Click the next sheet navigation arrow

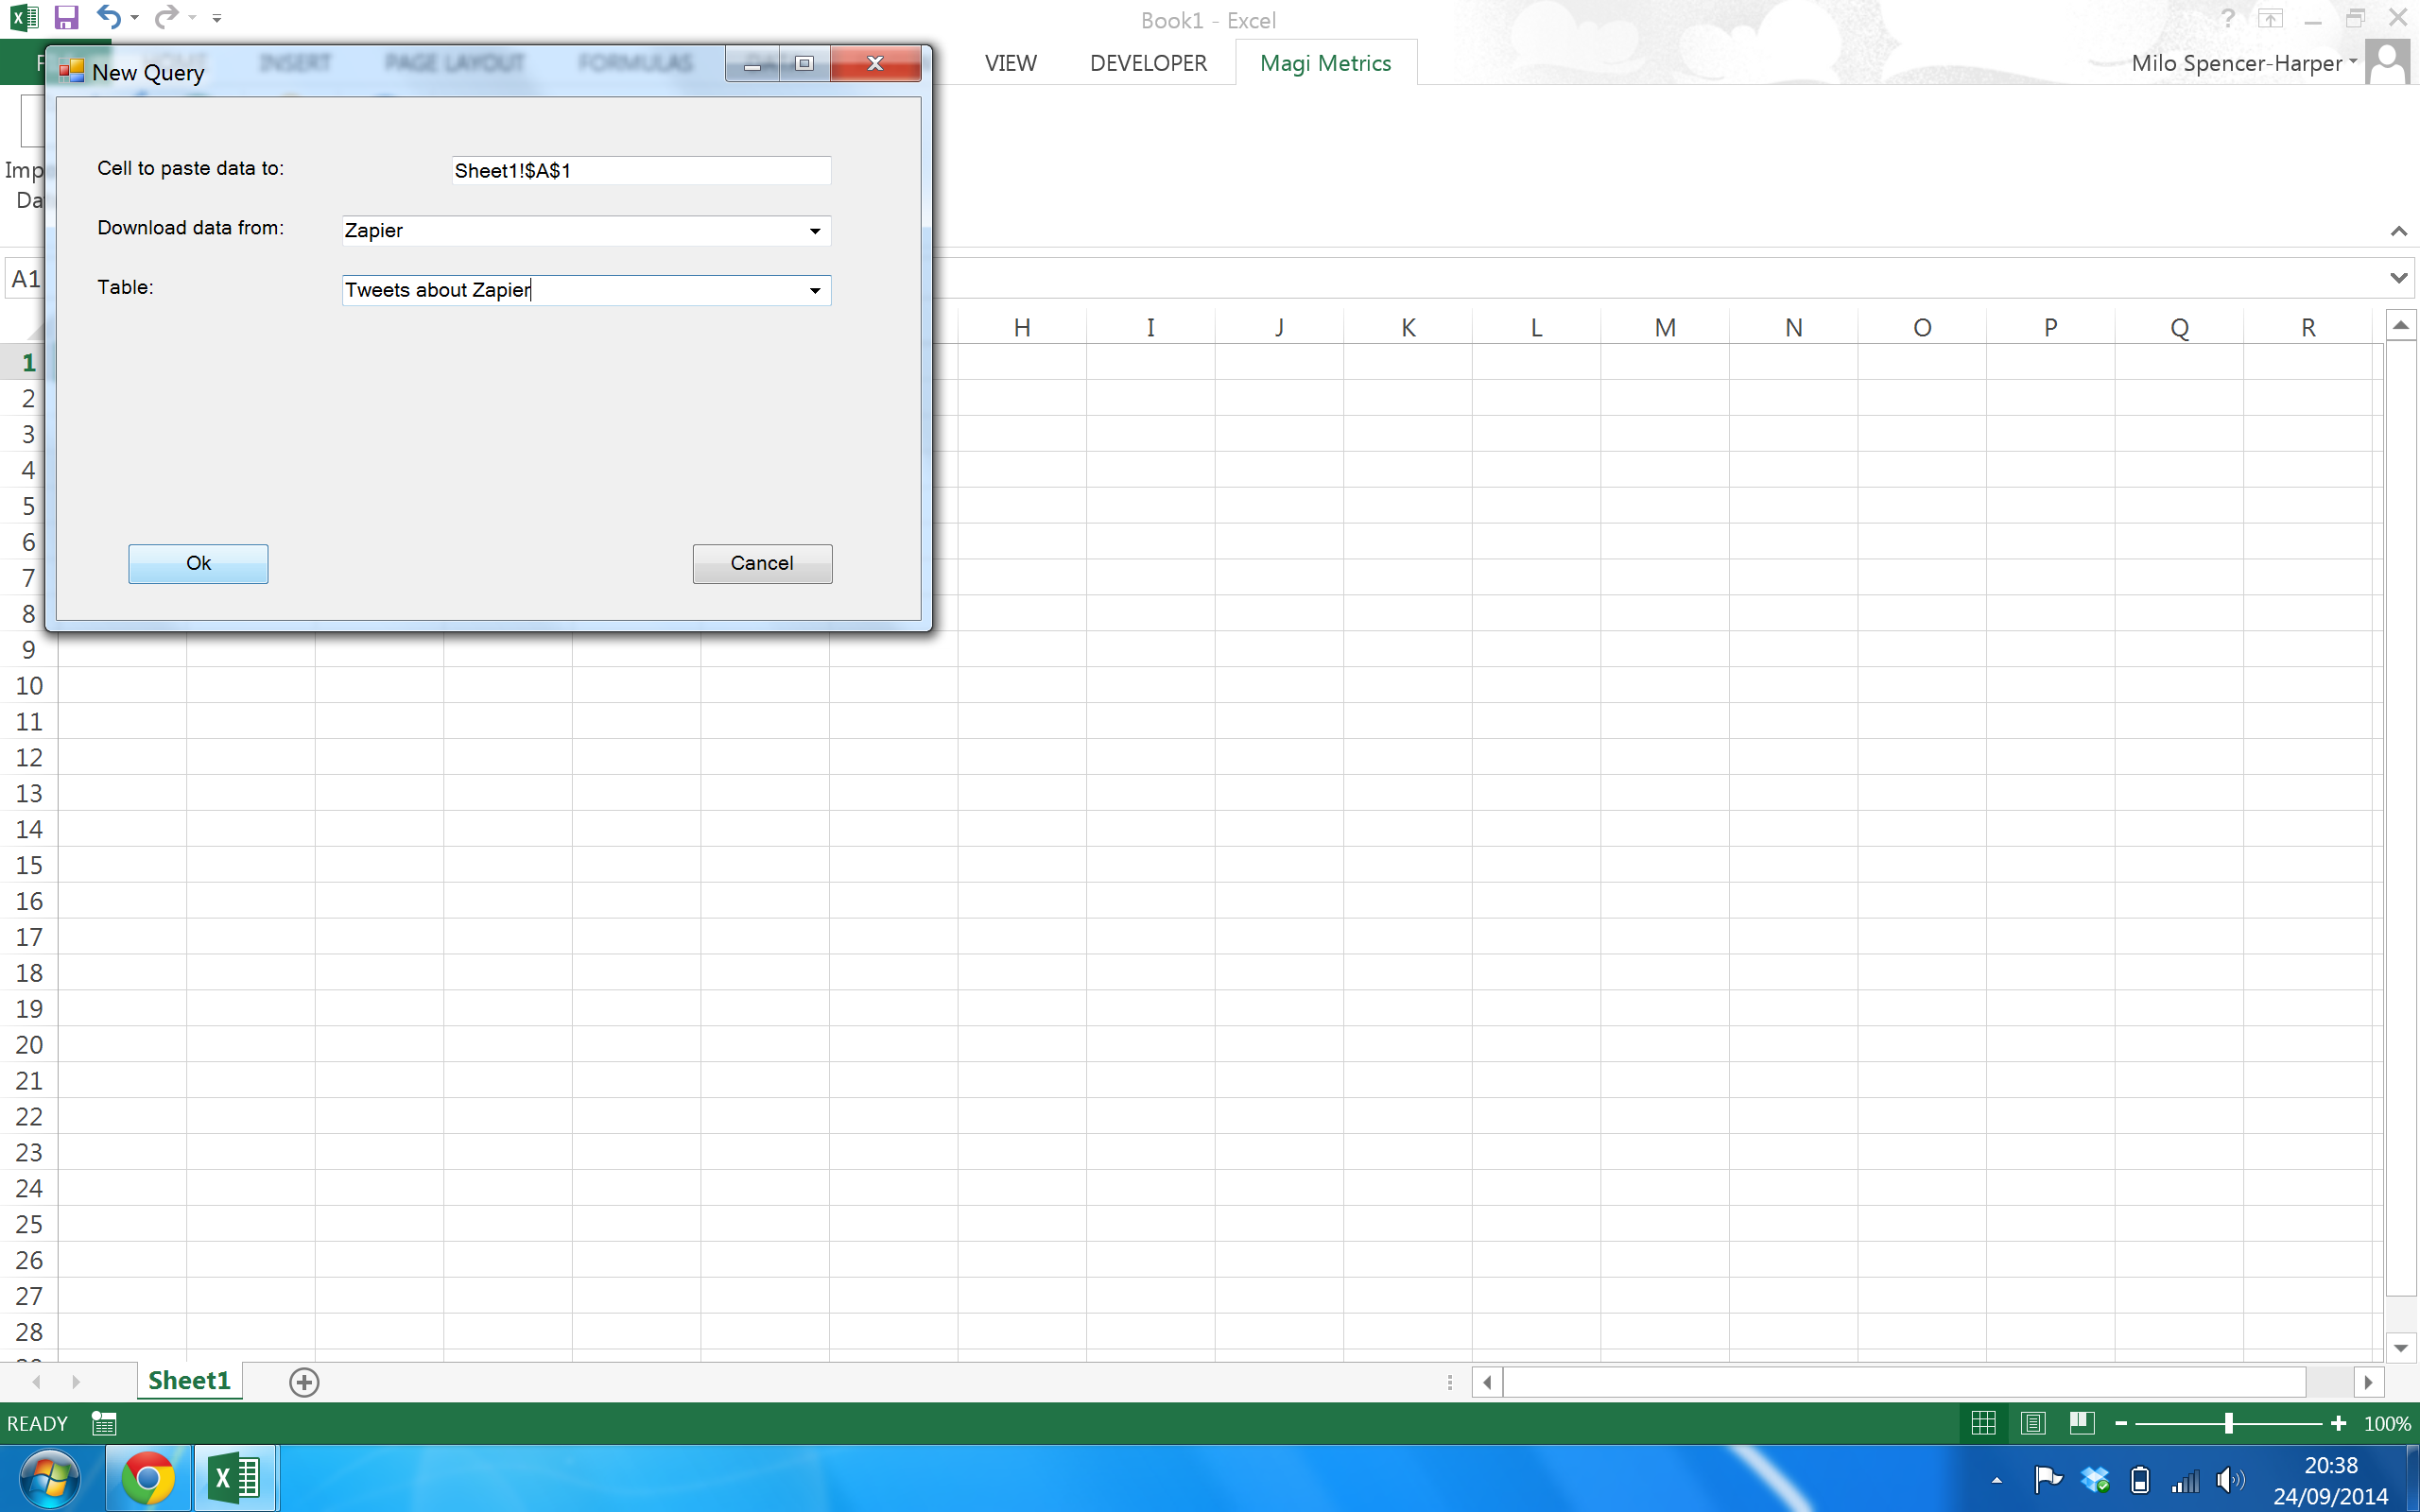click(x=76, y=1382)
